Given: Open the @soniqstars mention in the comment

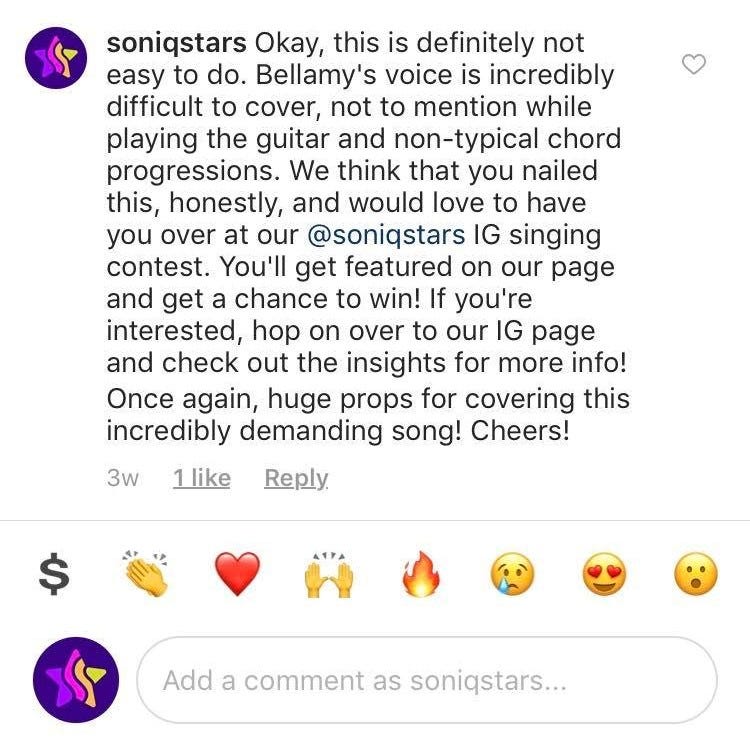Looking at the screenshot, I should [398, 235].
